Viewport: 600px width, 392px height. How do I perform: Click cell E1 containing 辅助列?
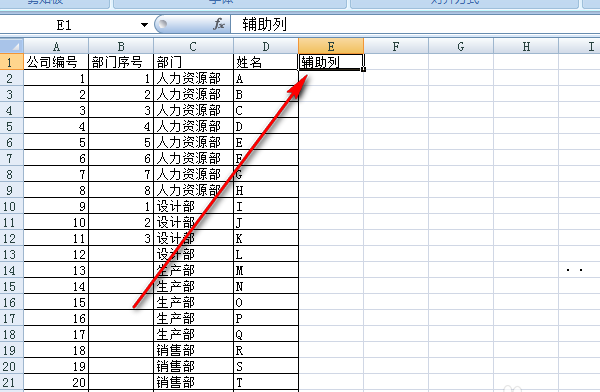(331, 62)
